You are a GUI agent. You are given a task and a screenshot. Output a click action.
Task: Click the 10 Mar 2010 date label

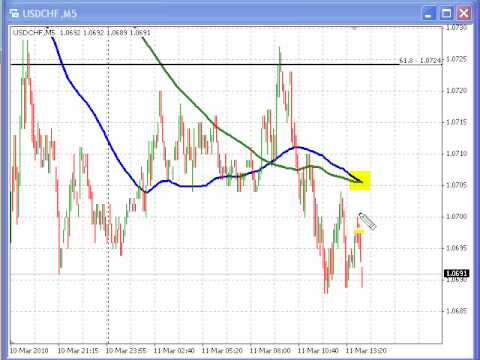(x=29, y=351)
